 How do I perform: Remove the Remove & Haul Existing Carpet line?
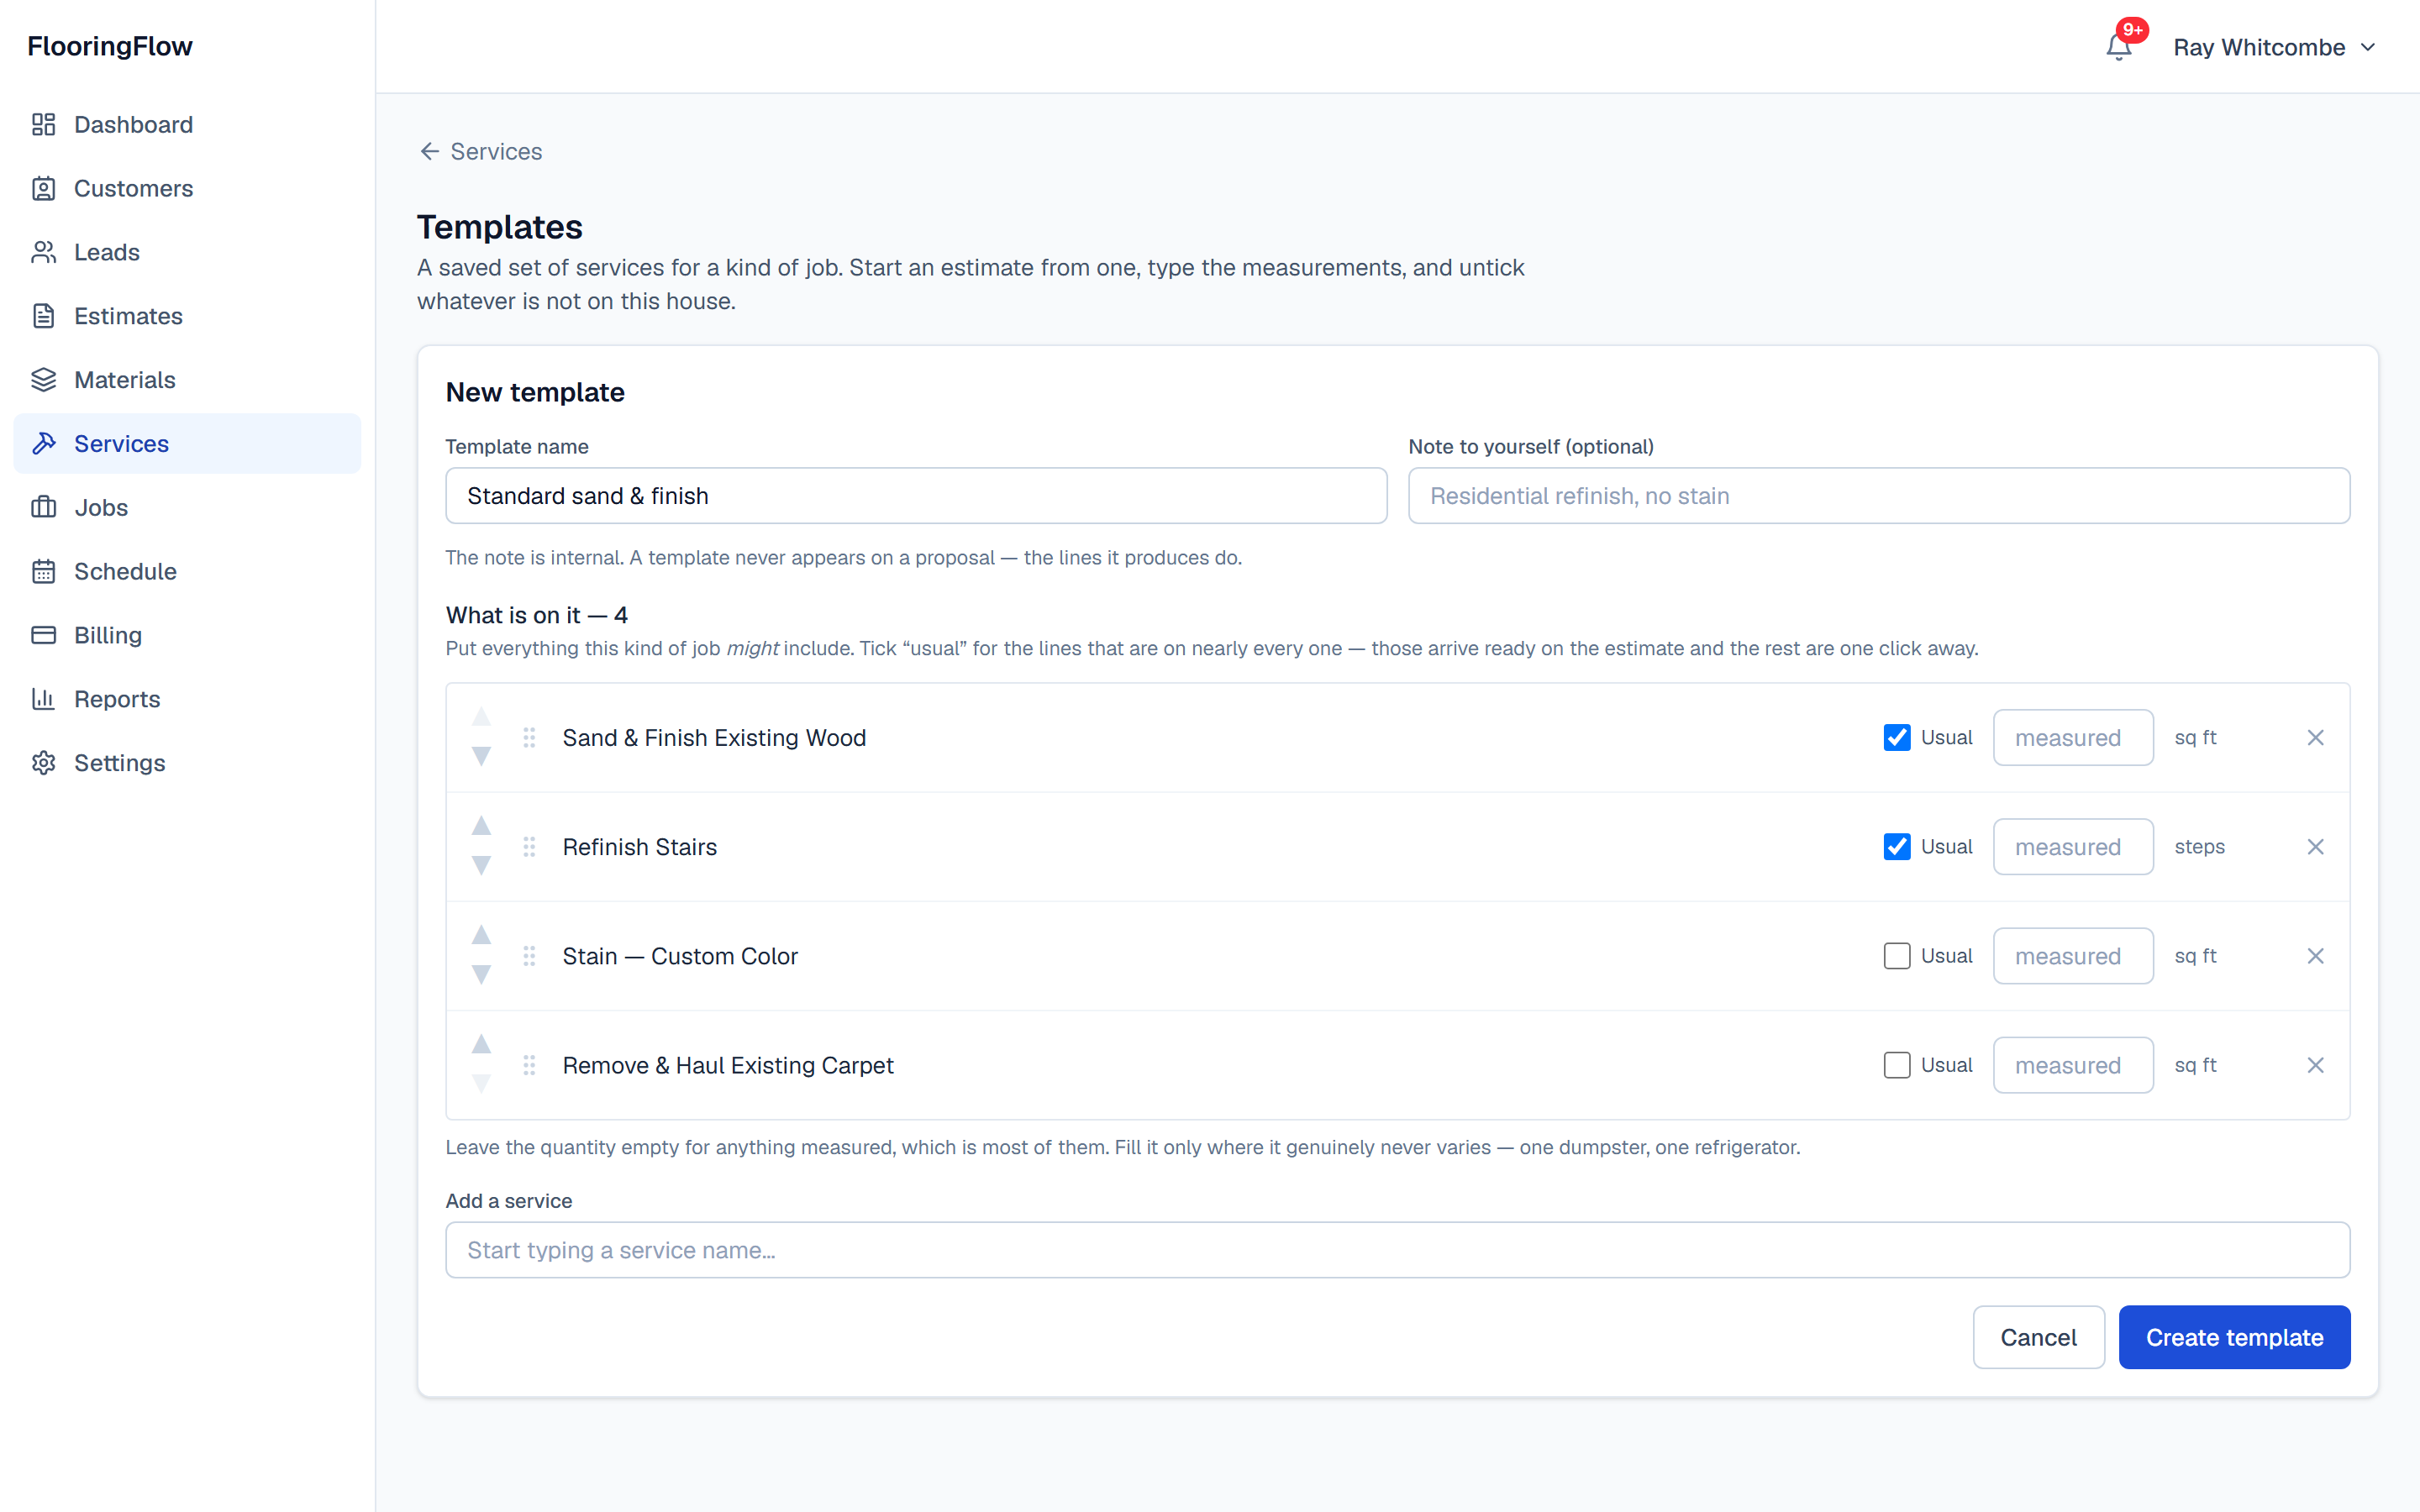2315,1065
